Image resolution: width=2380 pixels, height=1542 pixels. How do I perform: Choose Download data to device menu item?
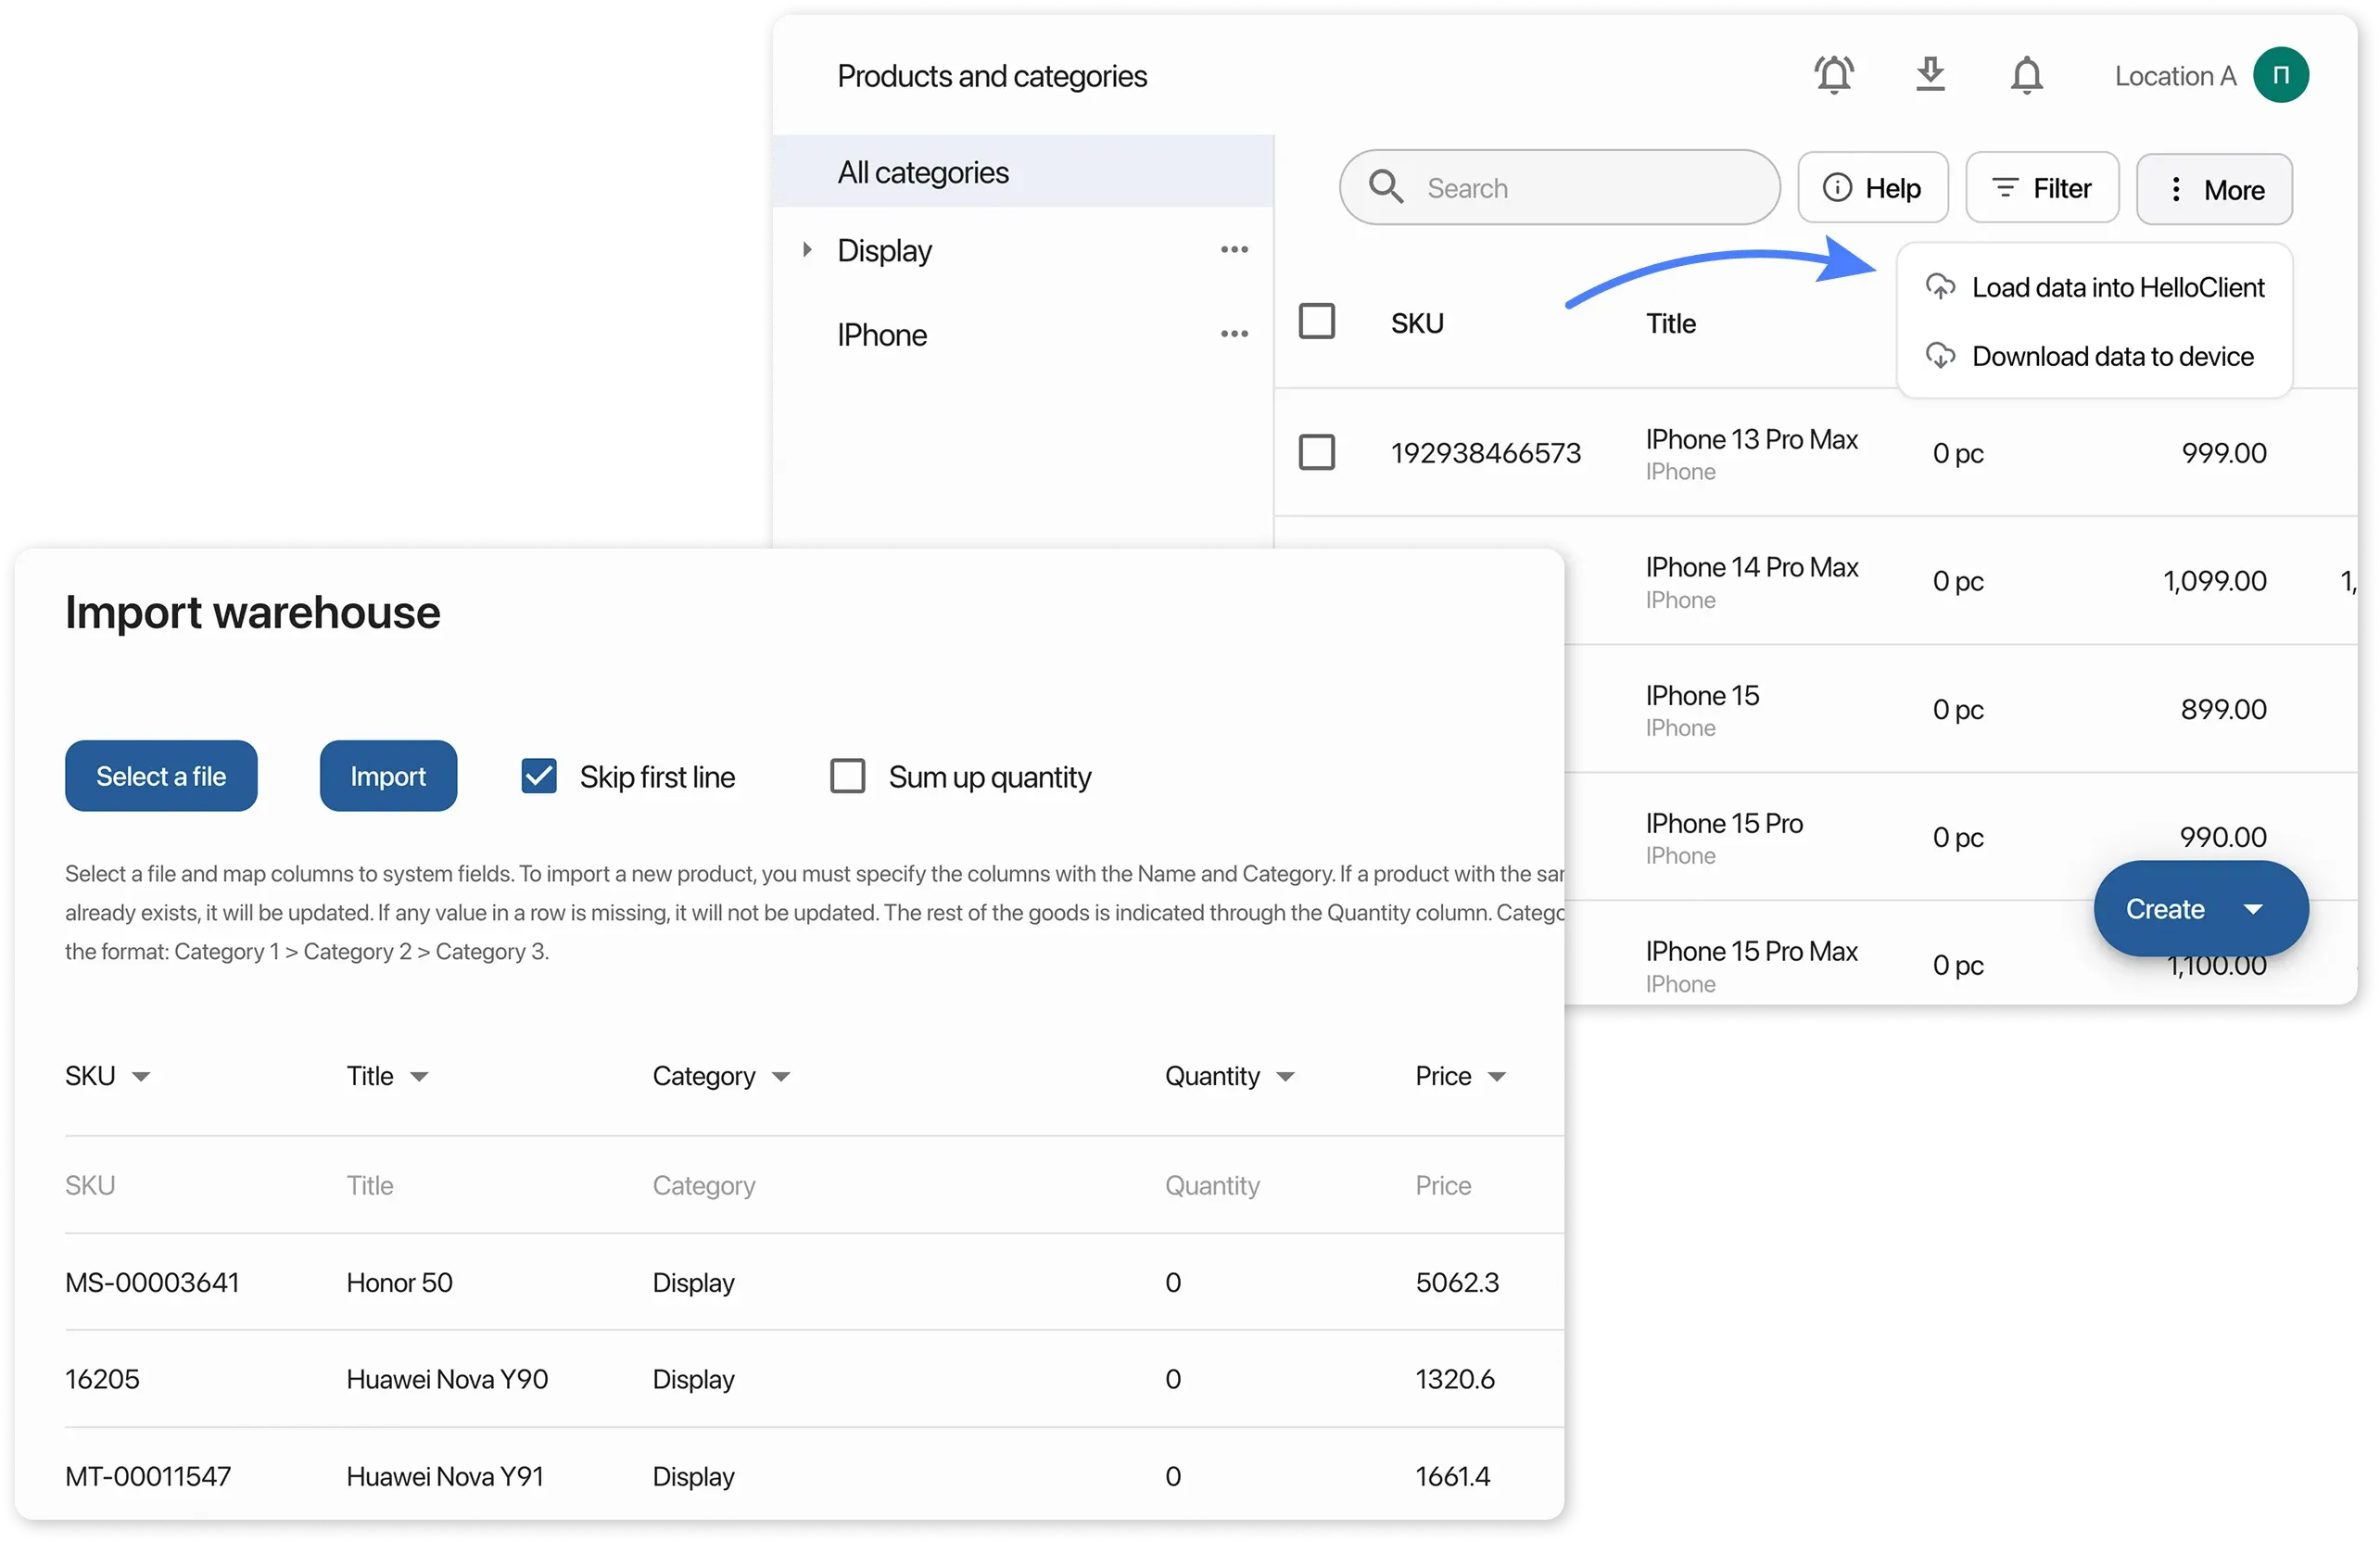(2112, 357)
